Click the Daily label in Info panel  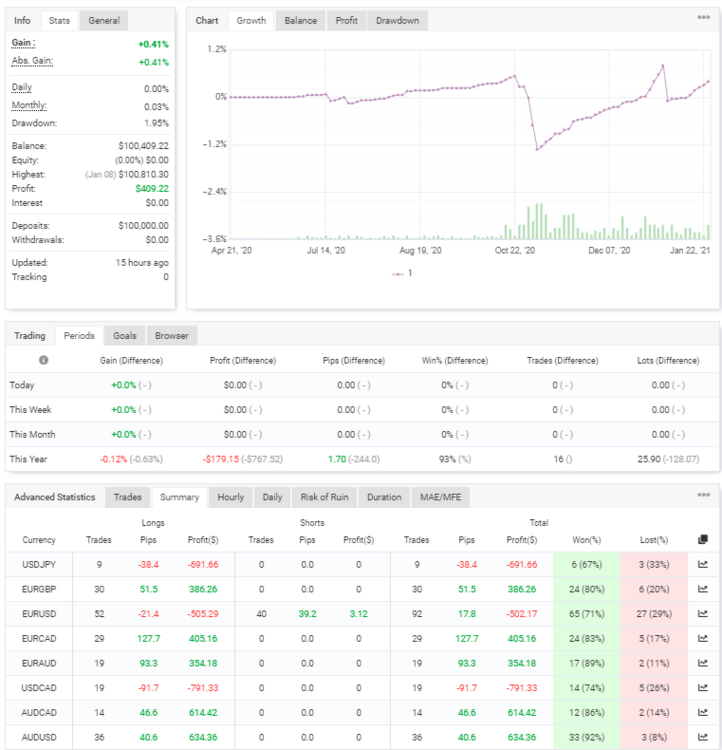(22, 88)
